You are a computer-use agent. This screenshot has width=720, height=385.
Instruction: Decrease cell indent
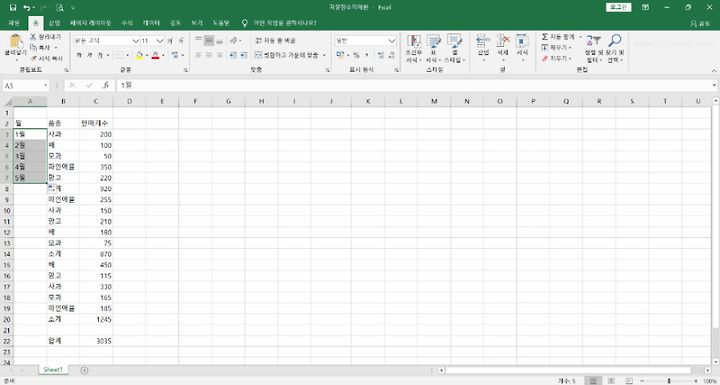233,55
